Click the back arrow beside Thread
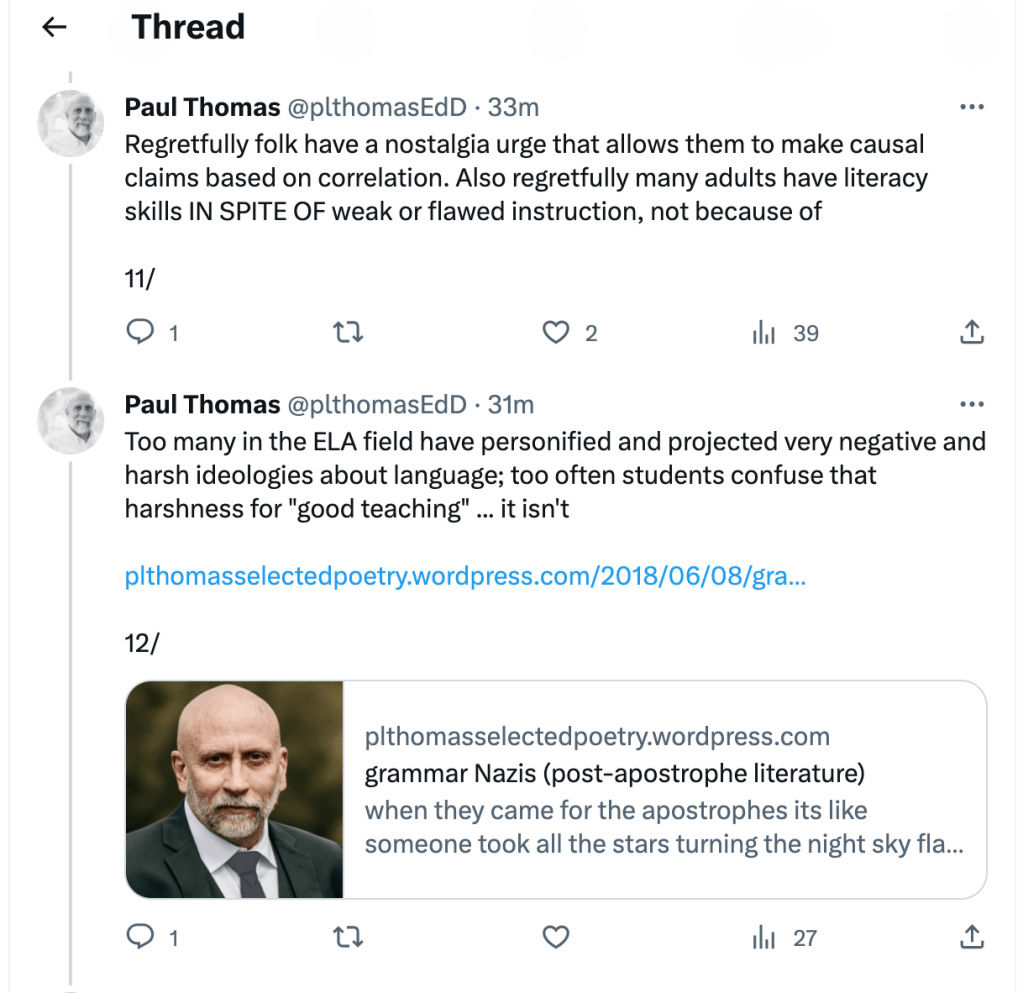Screen dimensions: 1023x993 coord(54,27)
